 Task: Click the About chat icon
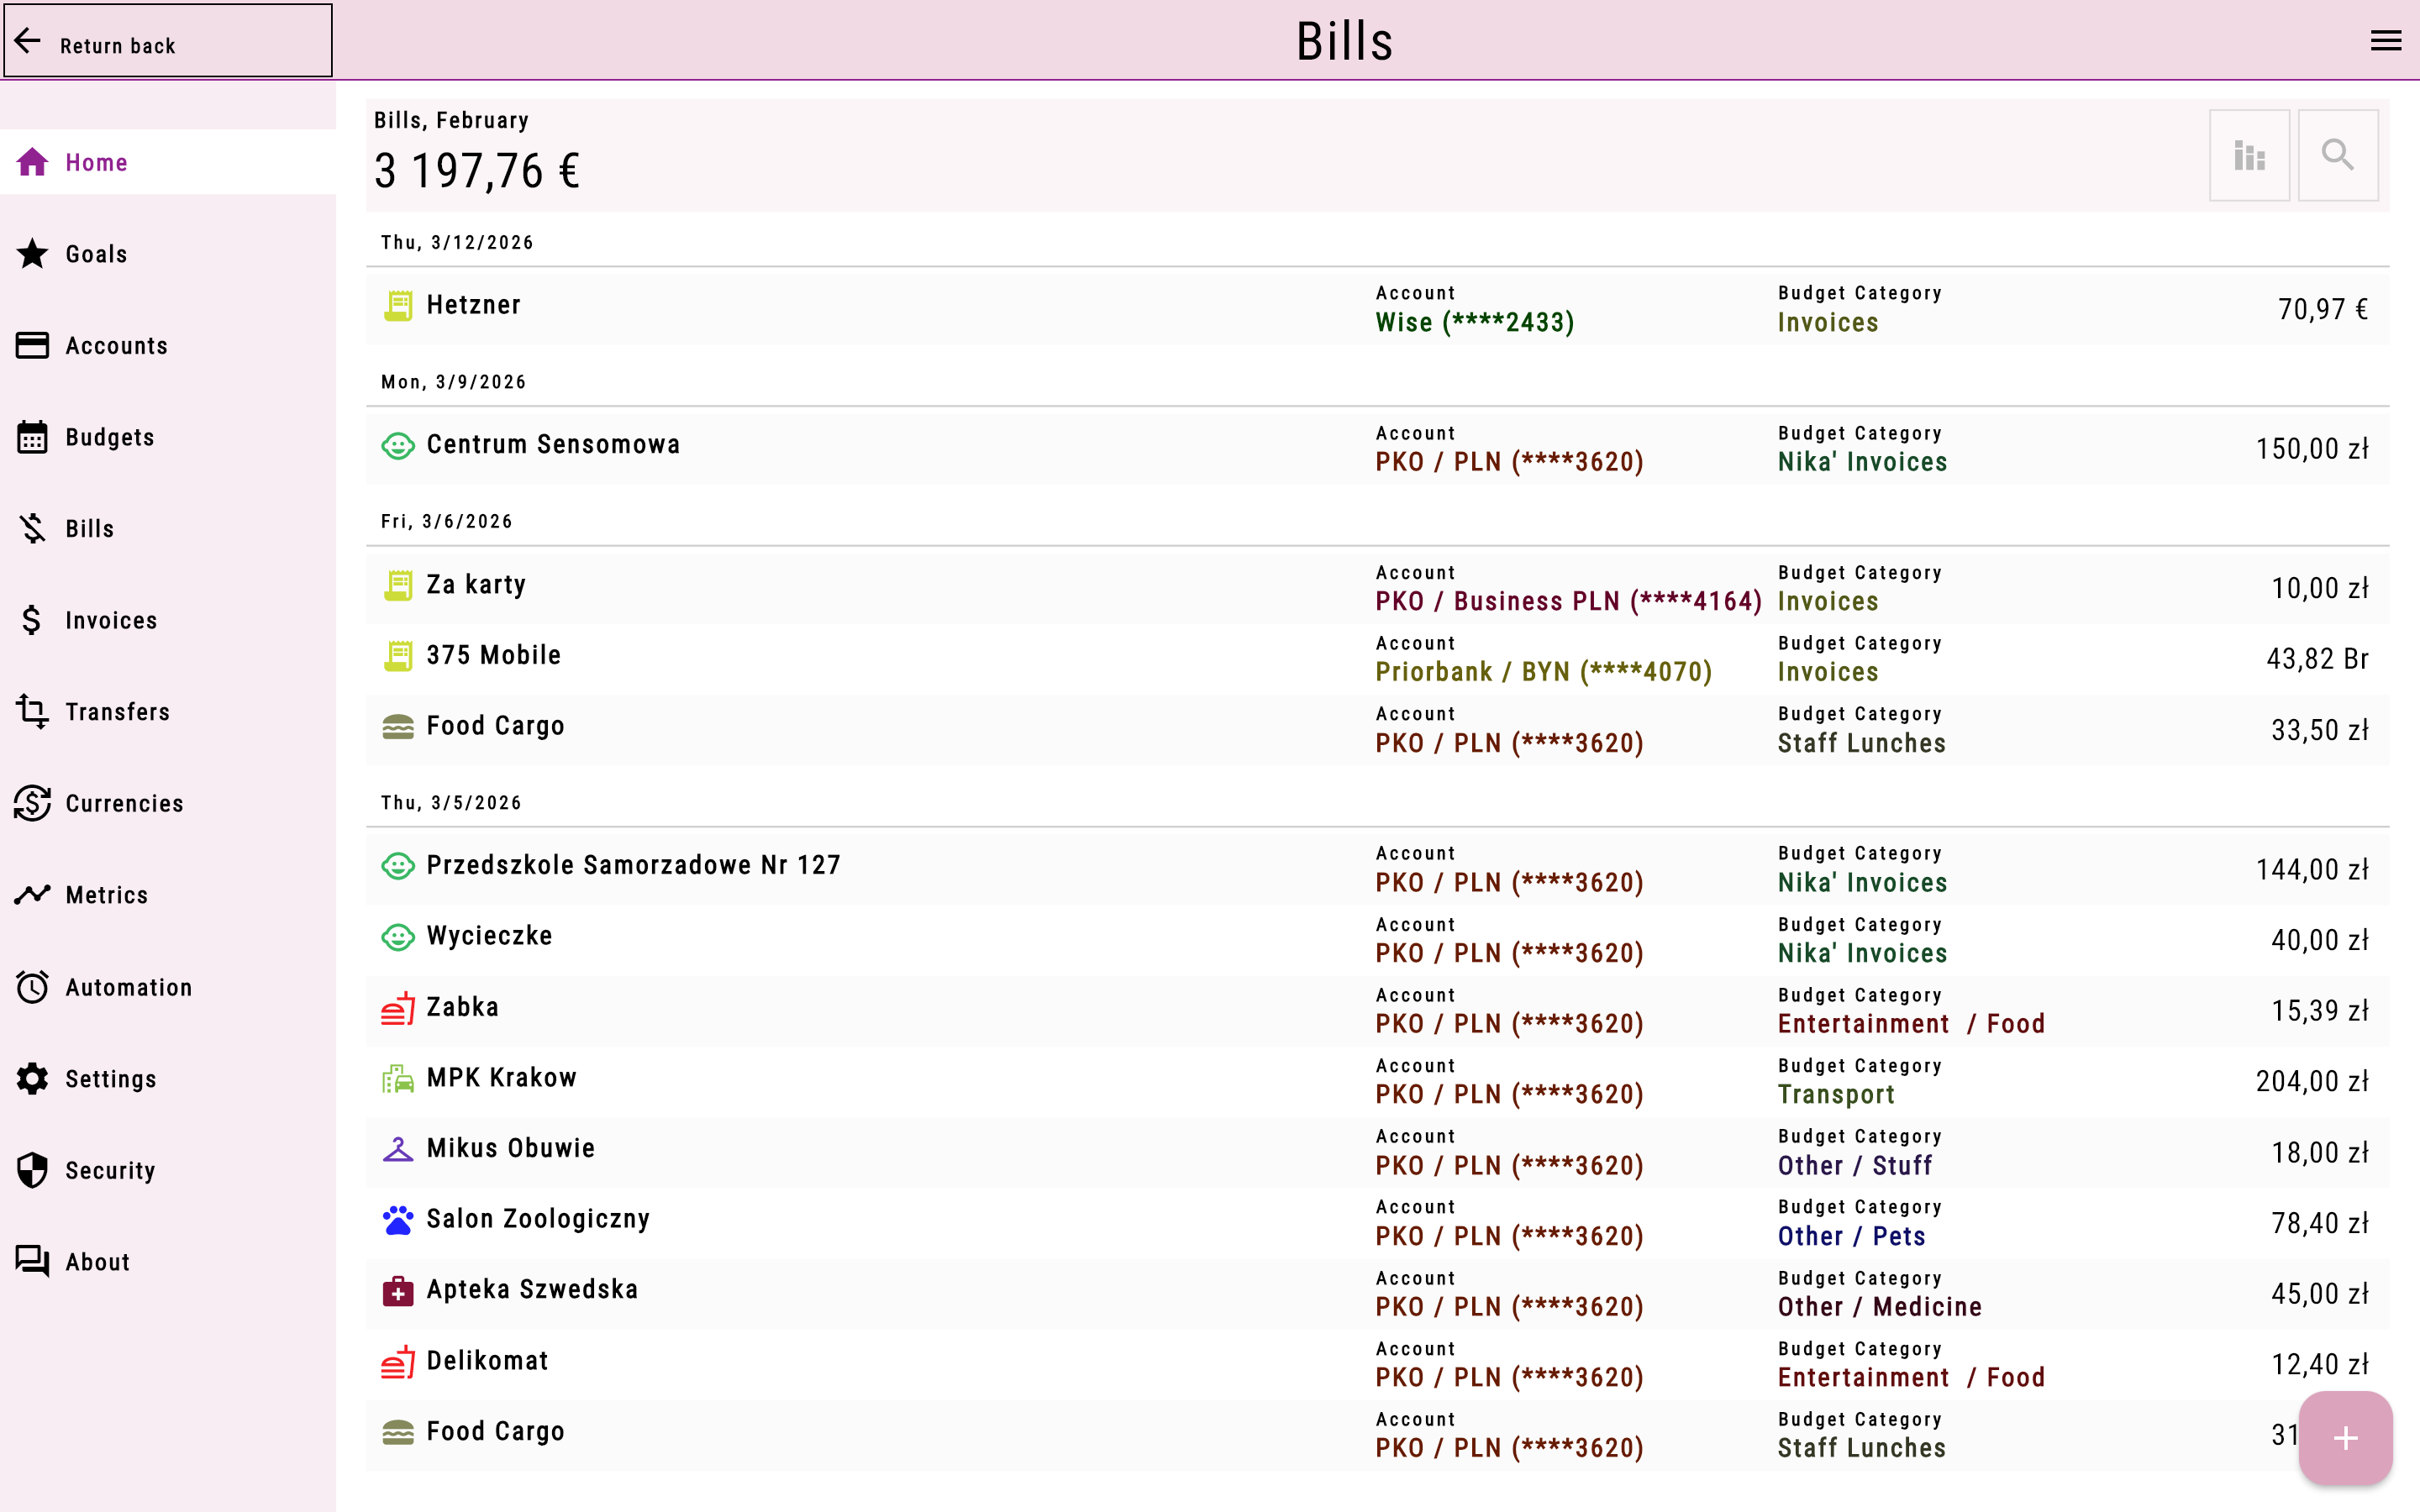32,1262
